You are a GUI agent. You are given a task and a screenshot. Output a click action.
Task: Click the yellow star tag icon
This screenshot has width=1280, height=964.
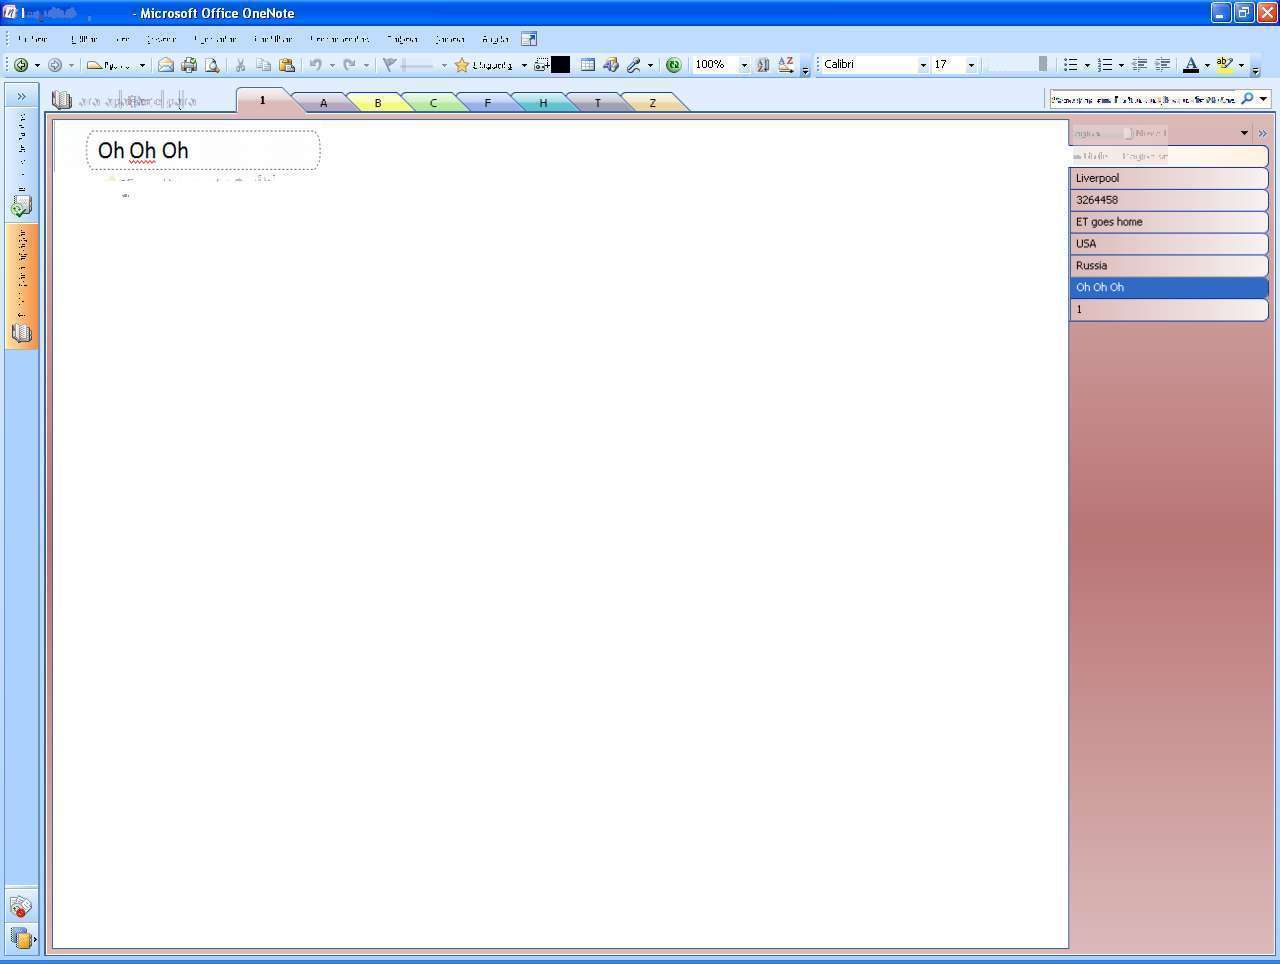point(461,65)
